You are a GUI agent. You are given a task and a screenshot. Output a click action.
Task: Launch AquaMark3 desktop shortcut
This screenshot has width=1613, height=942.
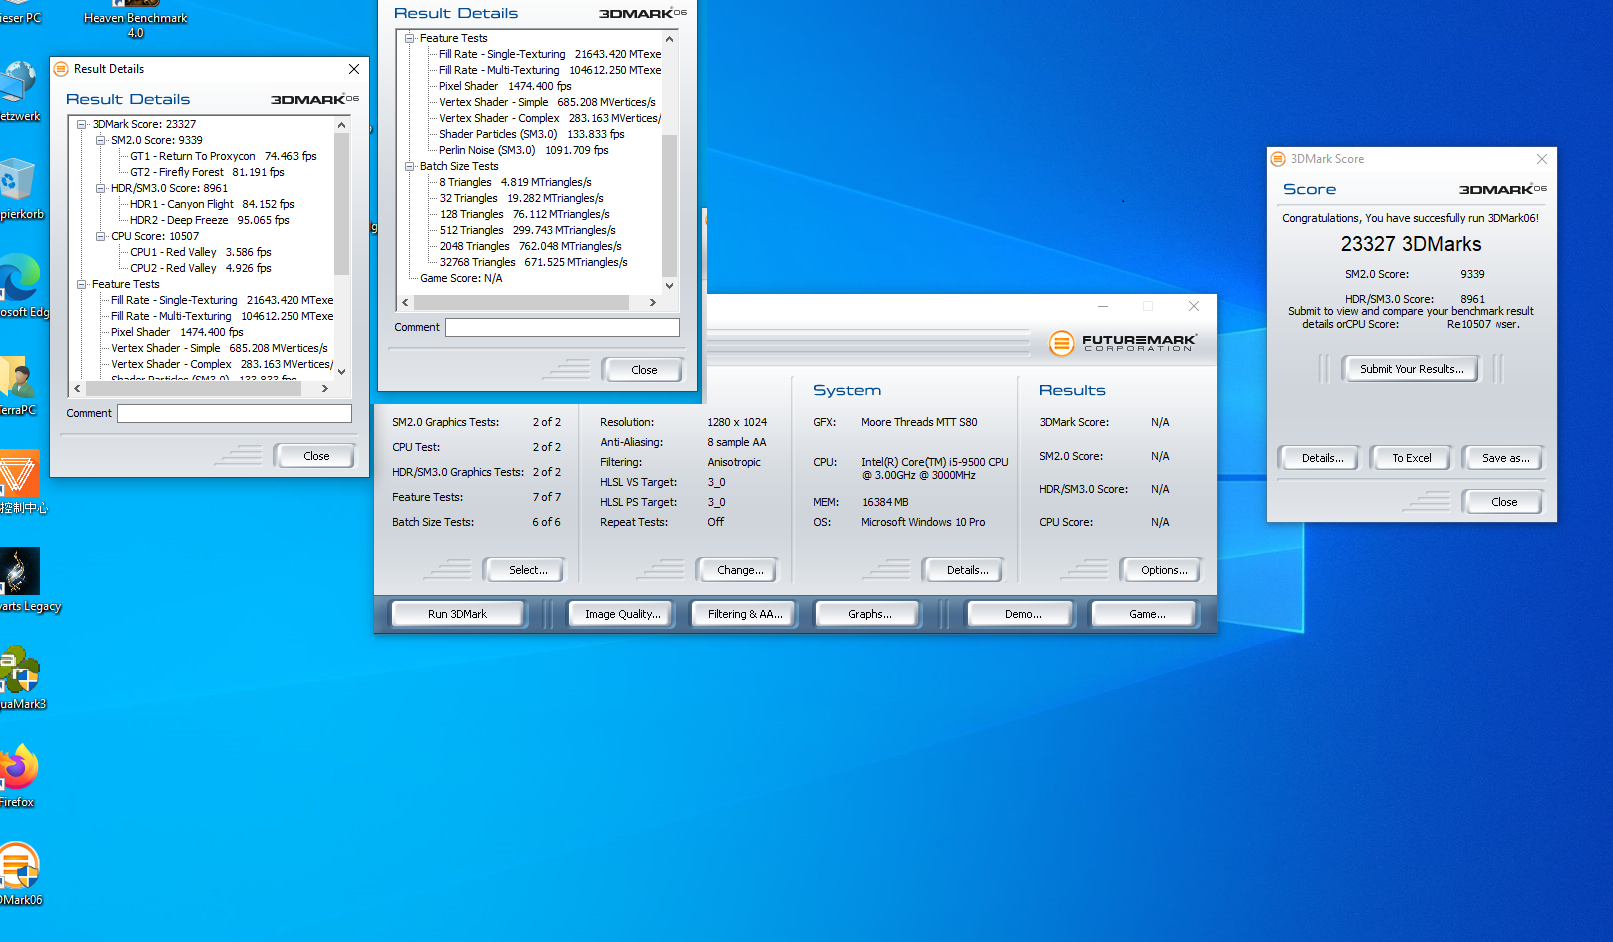20,678
